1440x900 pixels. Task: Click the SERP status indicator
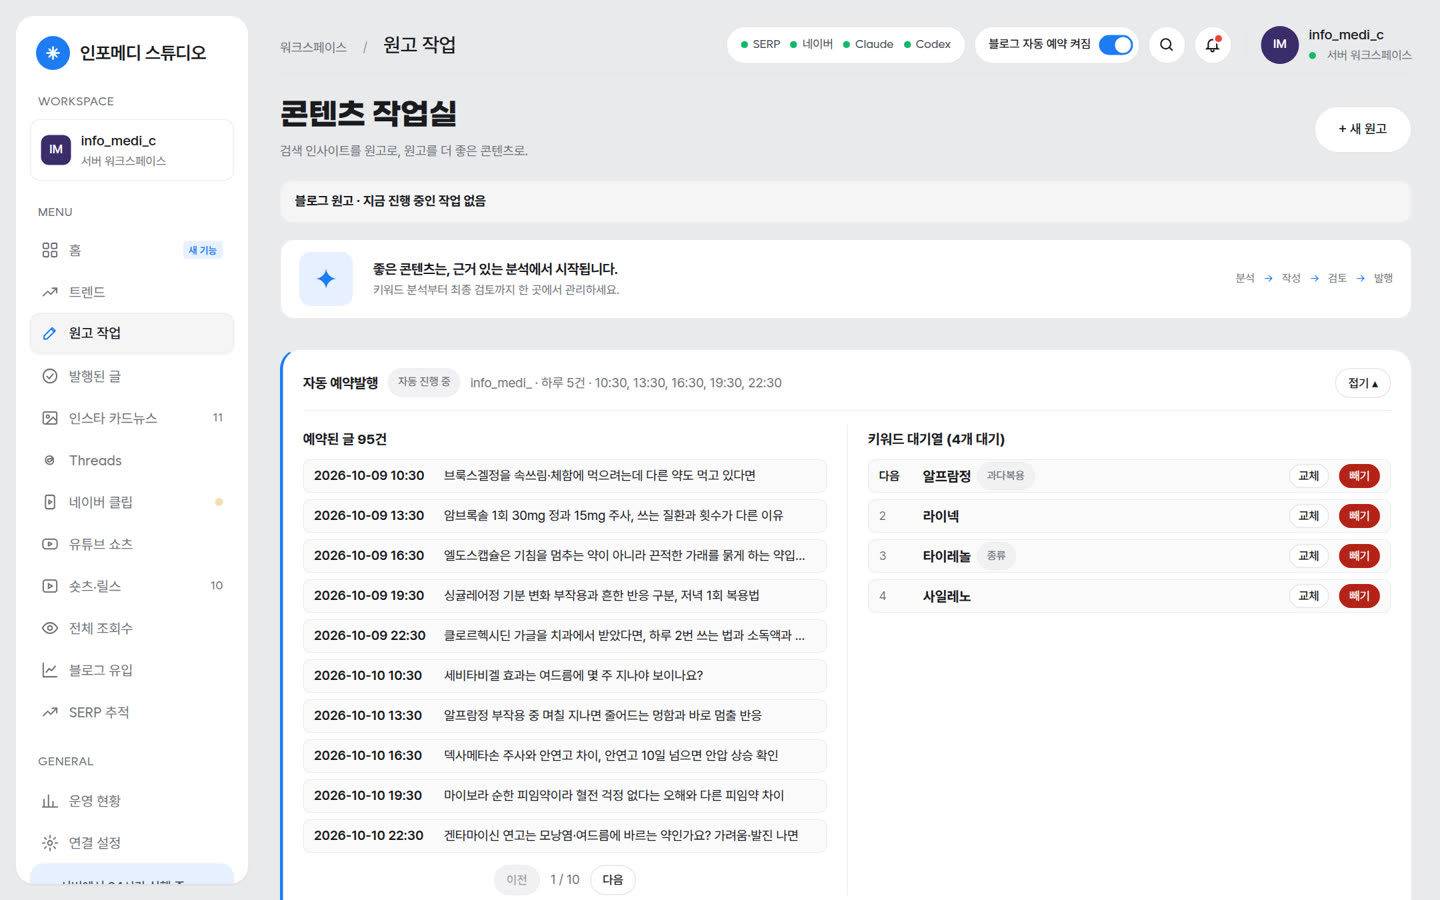click(760, 45)
